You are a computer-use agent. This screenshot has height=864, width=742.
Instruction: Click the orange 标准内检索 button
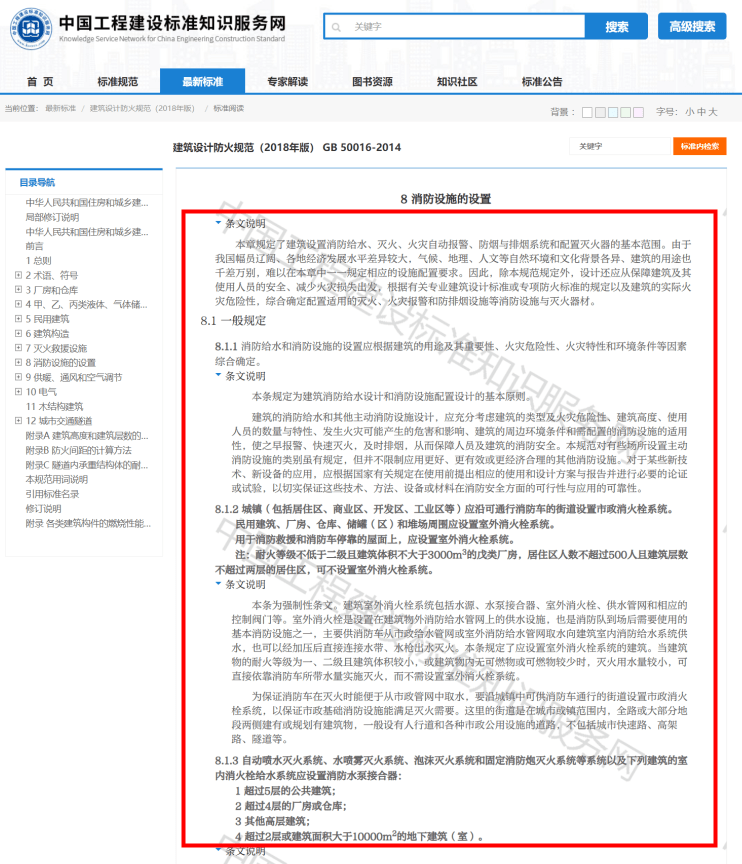click(x=700, y=146)
